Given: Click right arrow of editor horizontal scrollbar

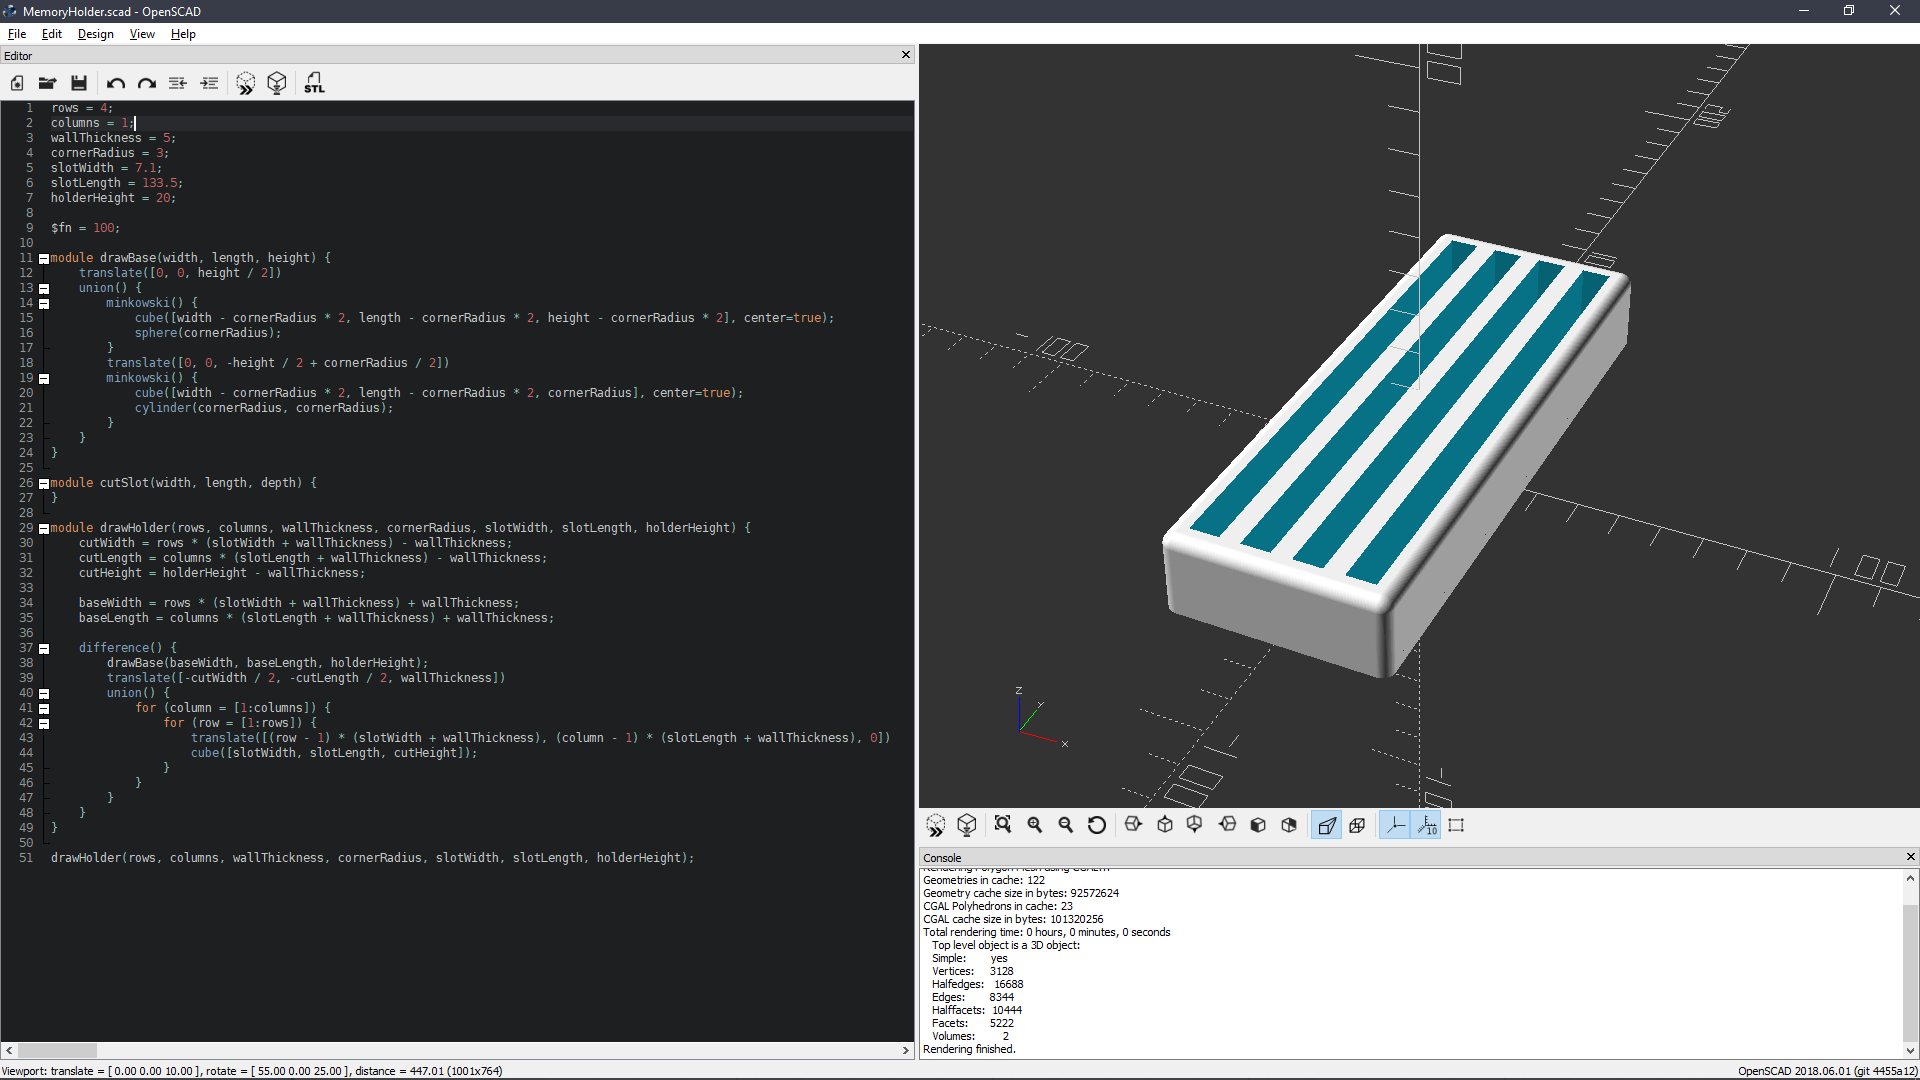Looking at the screenshot, I should tap(906, 1050).
